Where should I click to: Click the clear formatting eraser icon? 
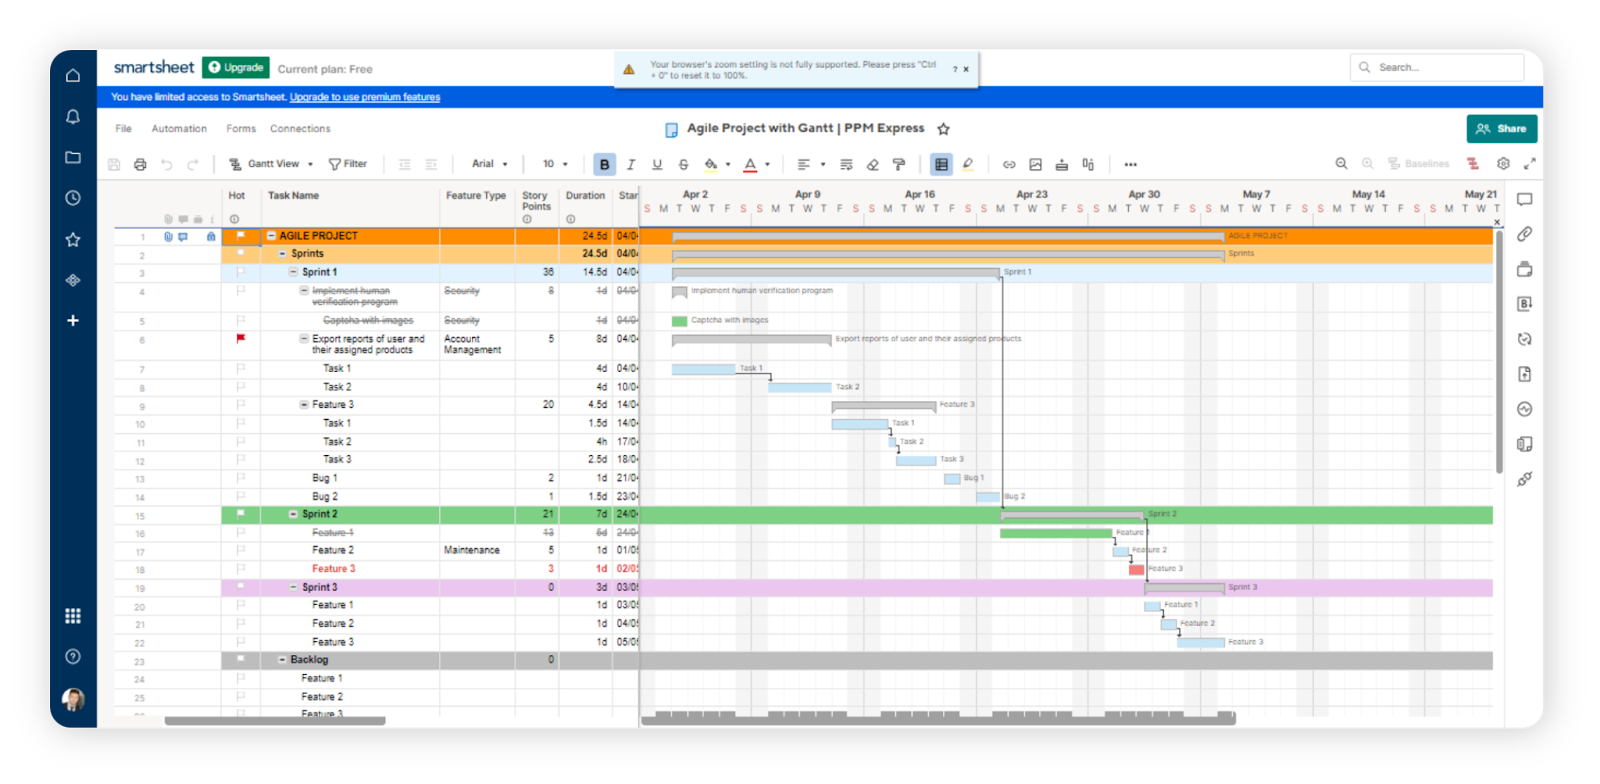point(872,164)
